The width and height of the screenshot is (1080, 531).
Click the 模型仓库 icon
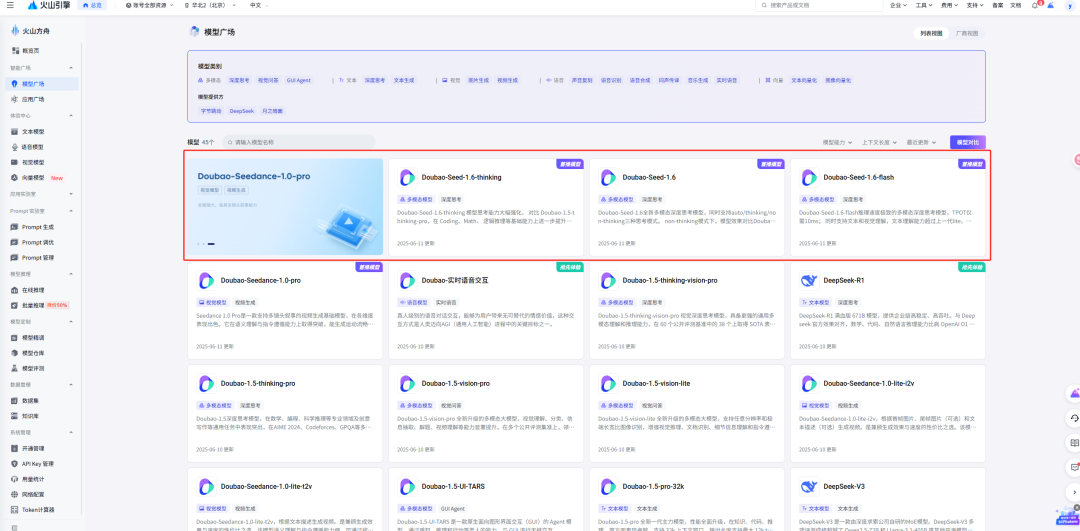pos(15,353)
